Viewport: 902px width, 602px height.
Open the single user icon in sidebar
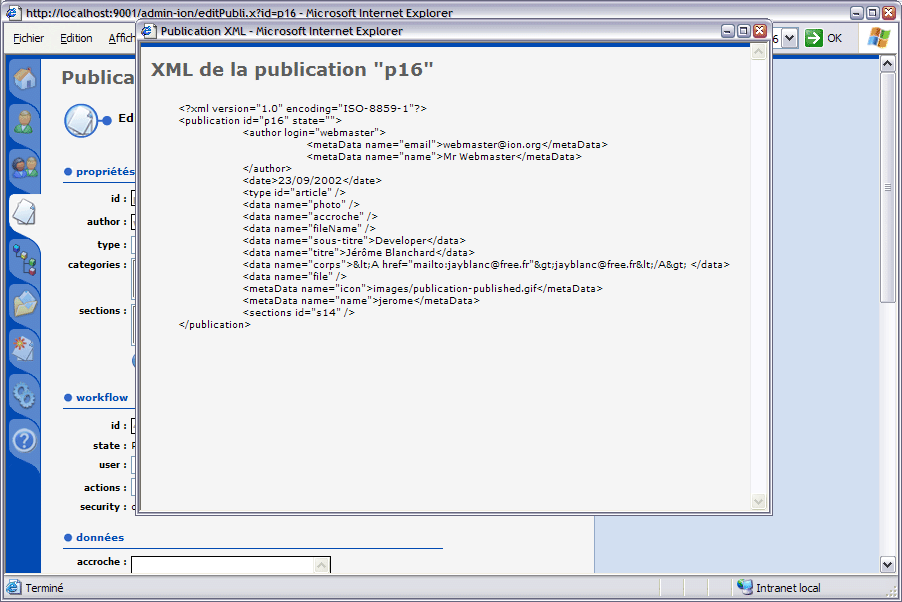coord(24,123)
